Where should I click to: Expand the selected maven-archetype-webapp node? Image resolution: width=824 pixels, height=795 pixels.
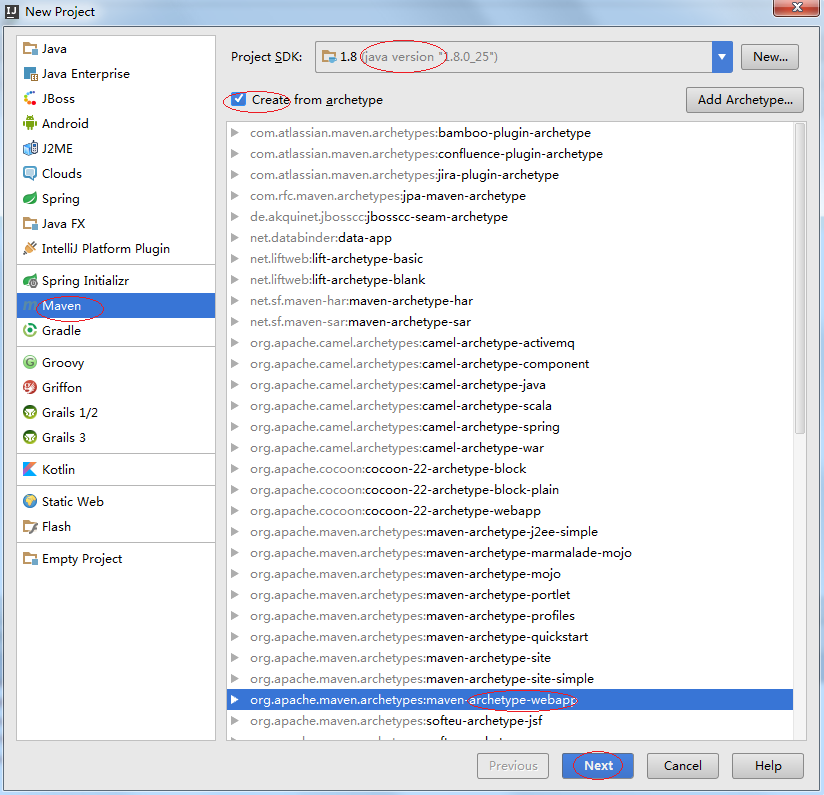click(235, 699)
